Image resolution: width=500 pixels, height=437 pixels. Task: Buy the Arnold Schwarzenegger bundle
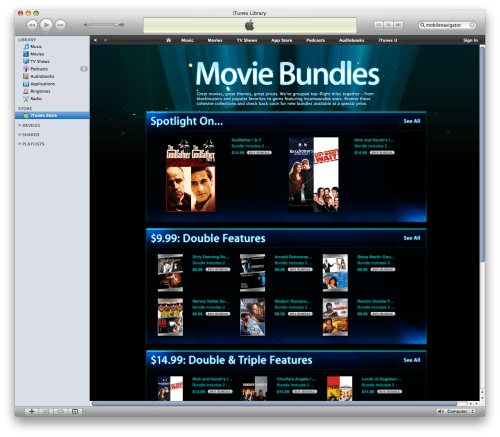coord(300,269)
